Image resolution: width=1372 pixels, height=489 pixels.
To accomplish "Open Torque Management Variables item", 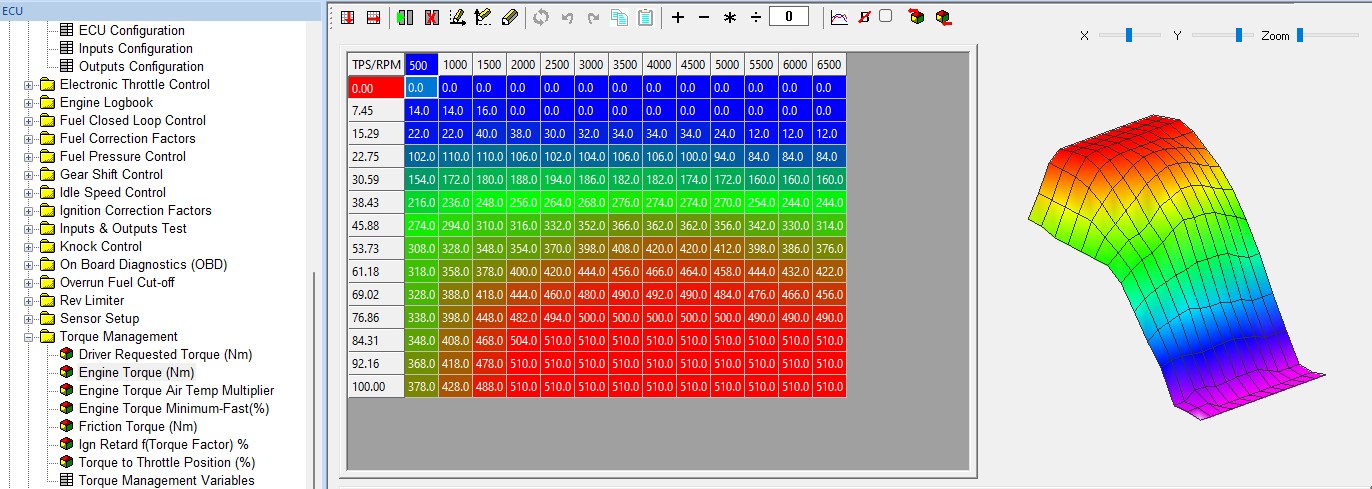I will pos(166,481).
